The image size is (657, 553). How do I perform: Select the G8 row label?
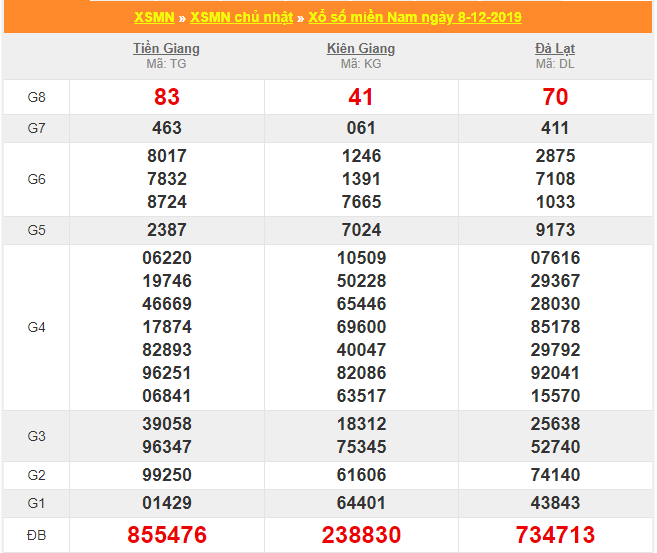(37, 97)
